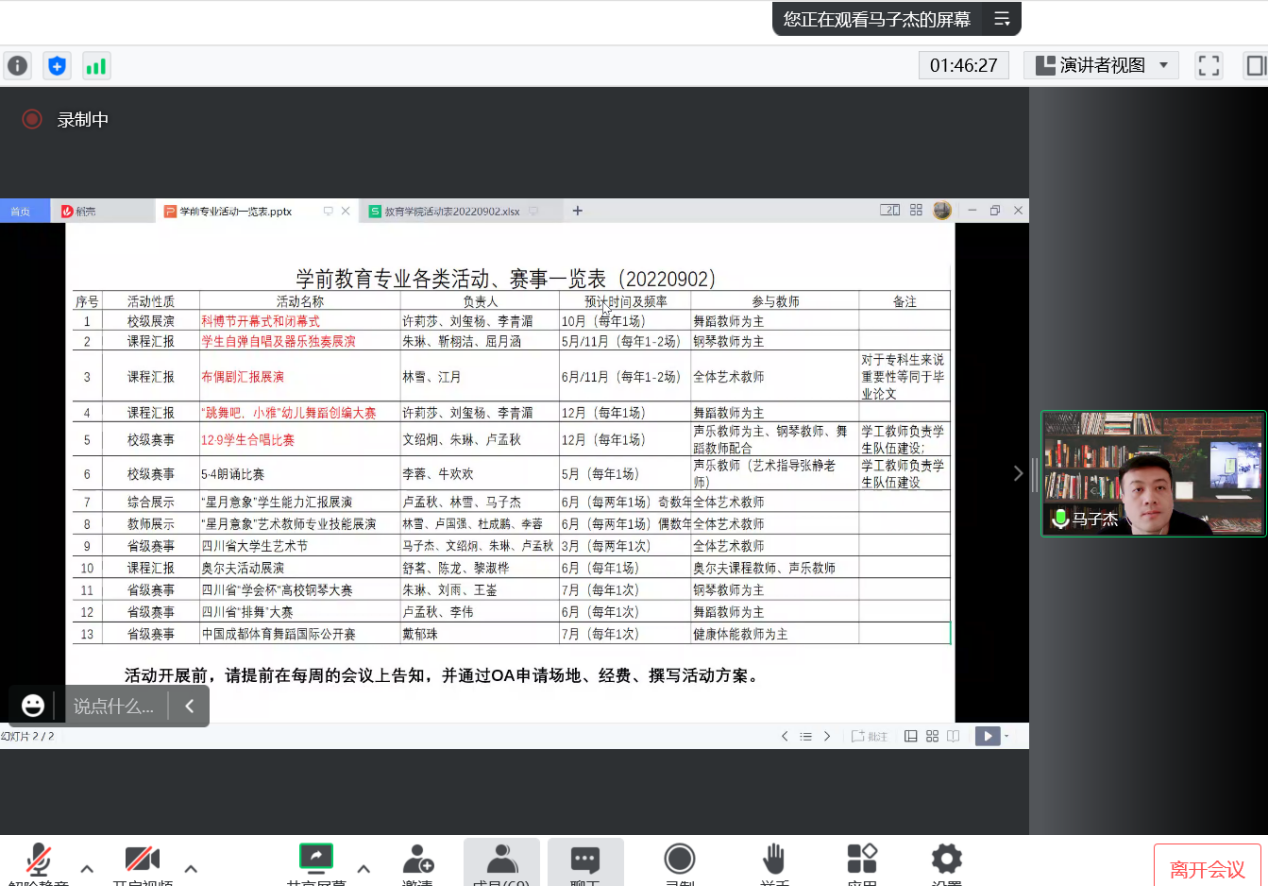The width and height of the screenshot is (1268, 886).
Task: Start recording with the record button
Action: [679, 859]
